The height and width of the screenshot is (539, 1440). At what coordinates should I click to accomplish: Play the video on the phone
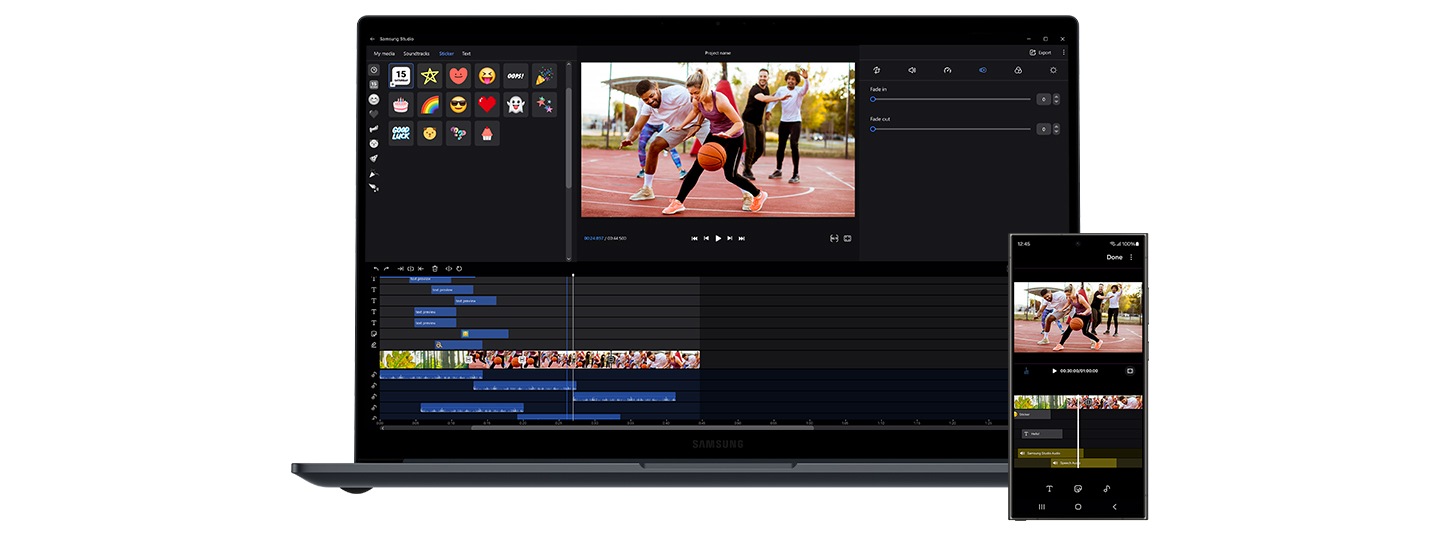[1054, 370]
